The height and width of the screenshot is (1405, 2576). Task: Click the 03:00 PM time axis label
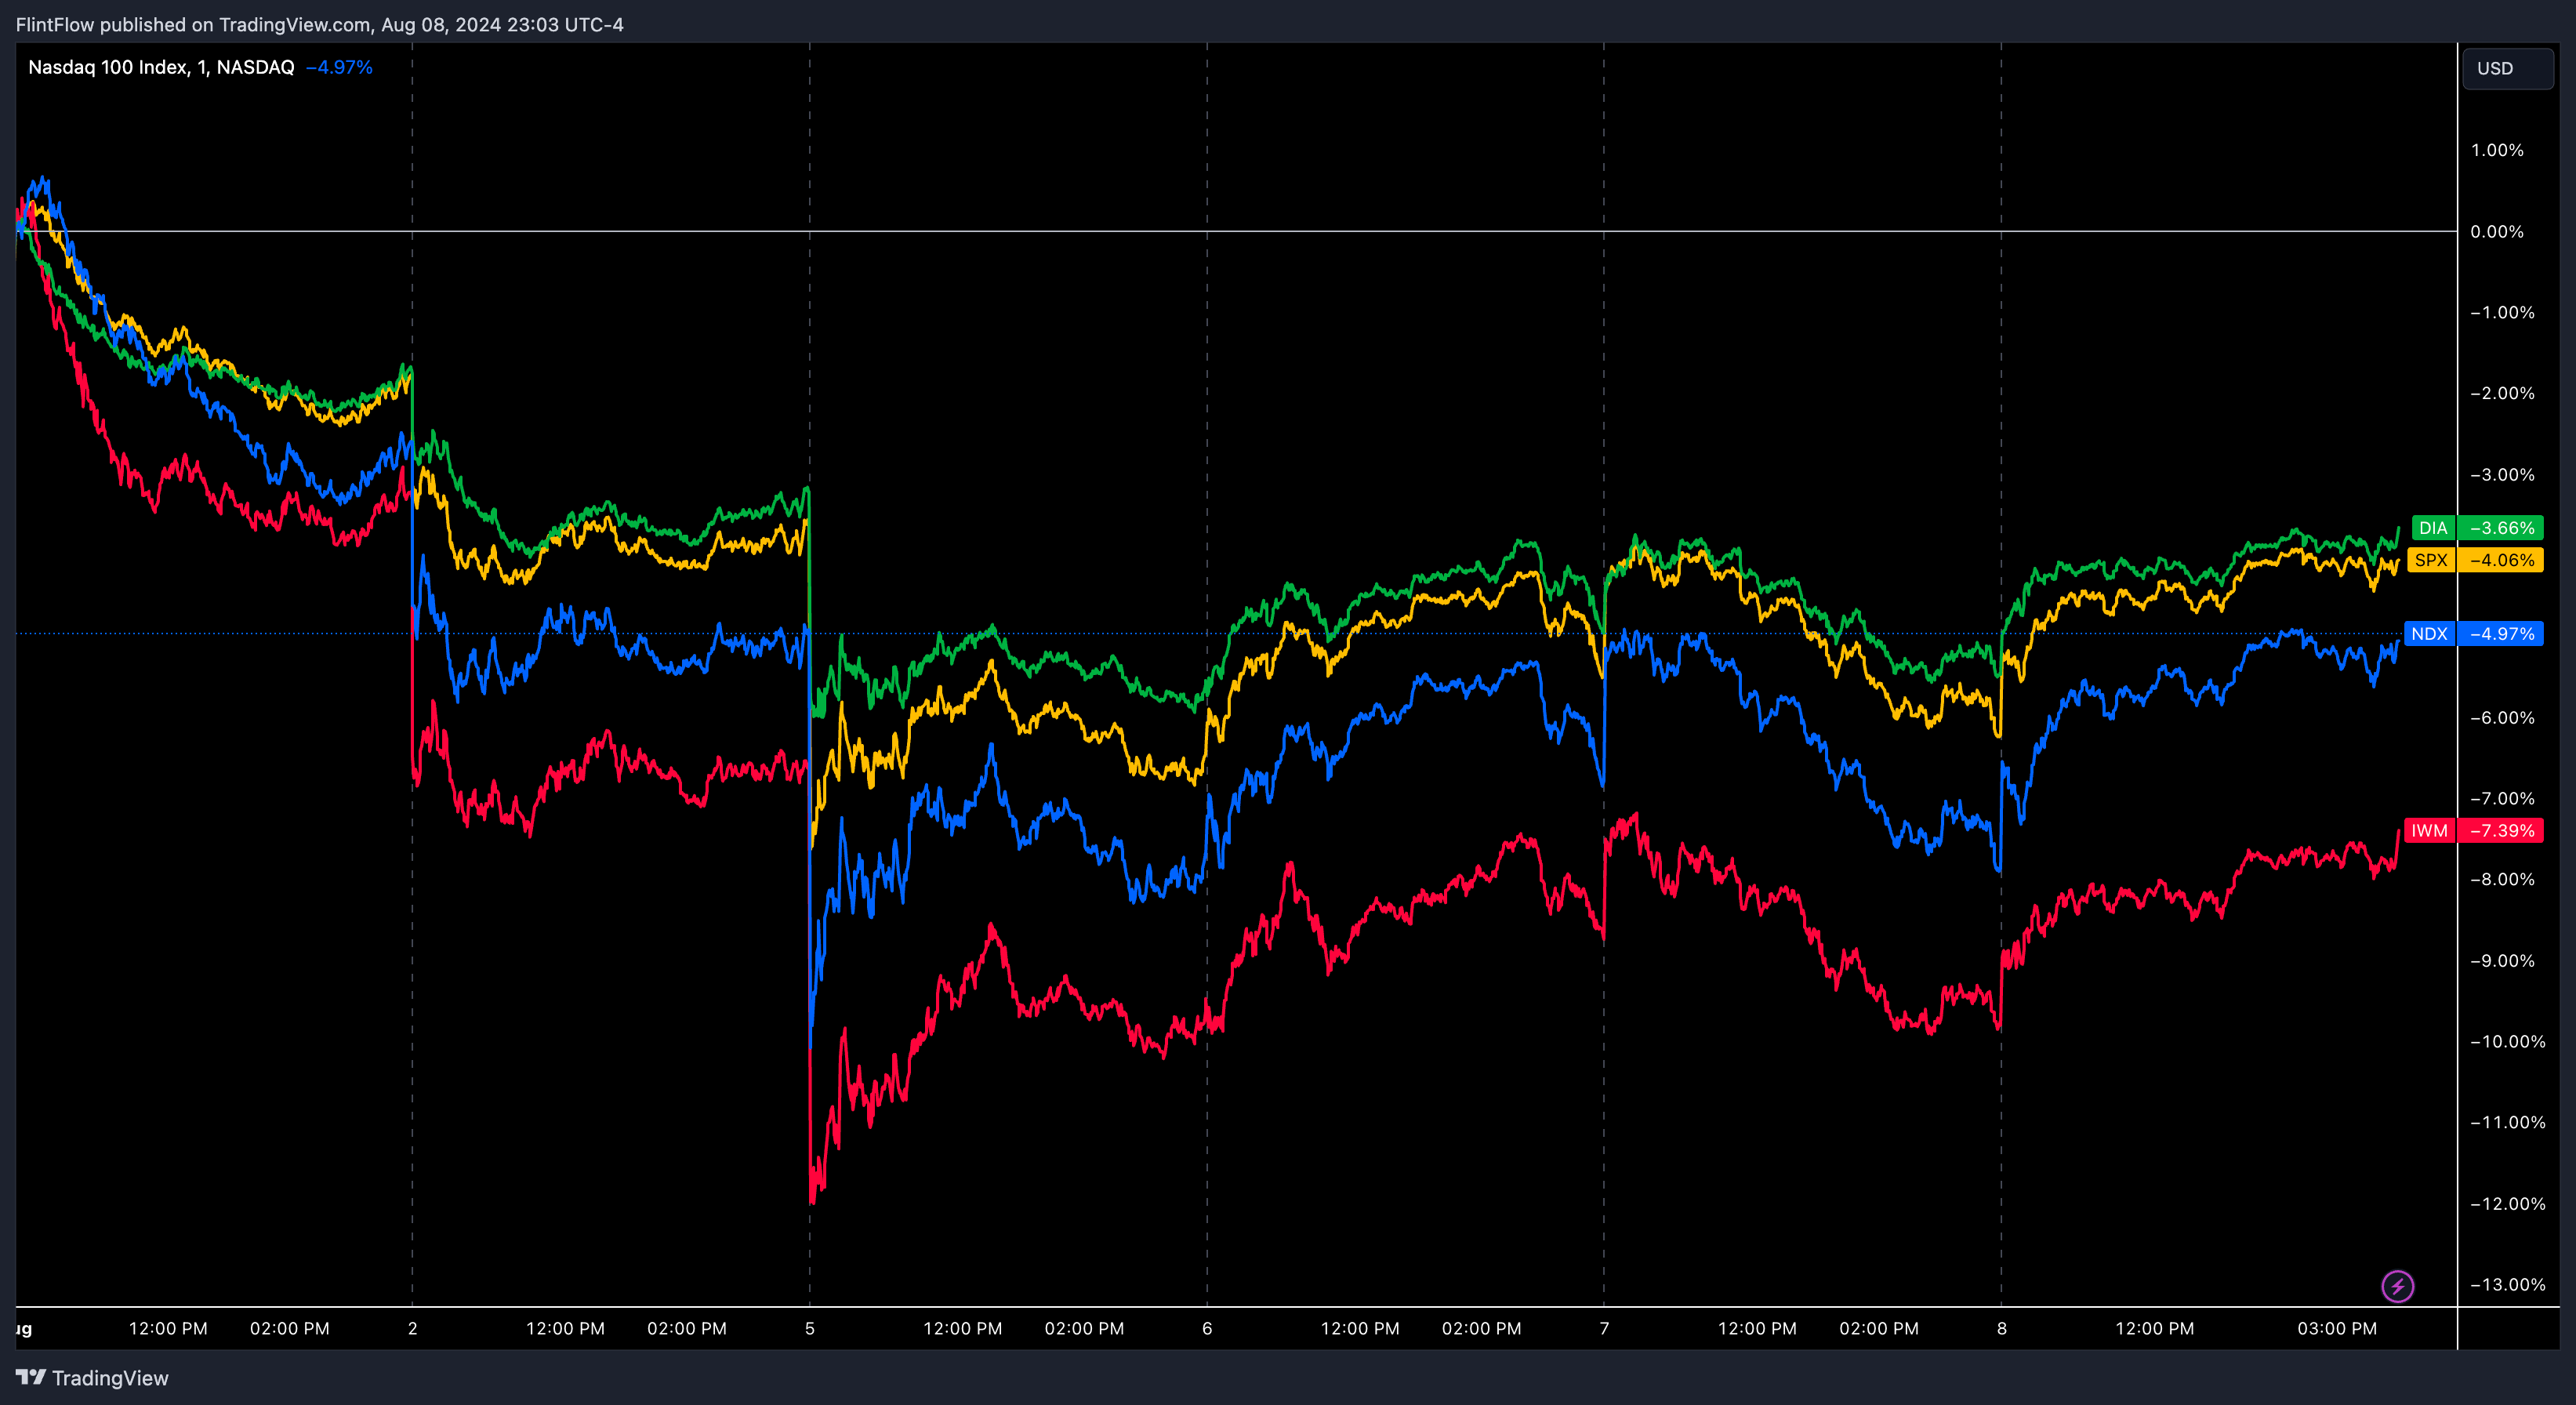[x=2337, y=1328]
